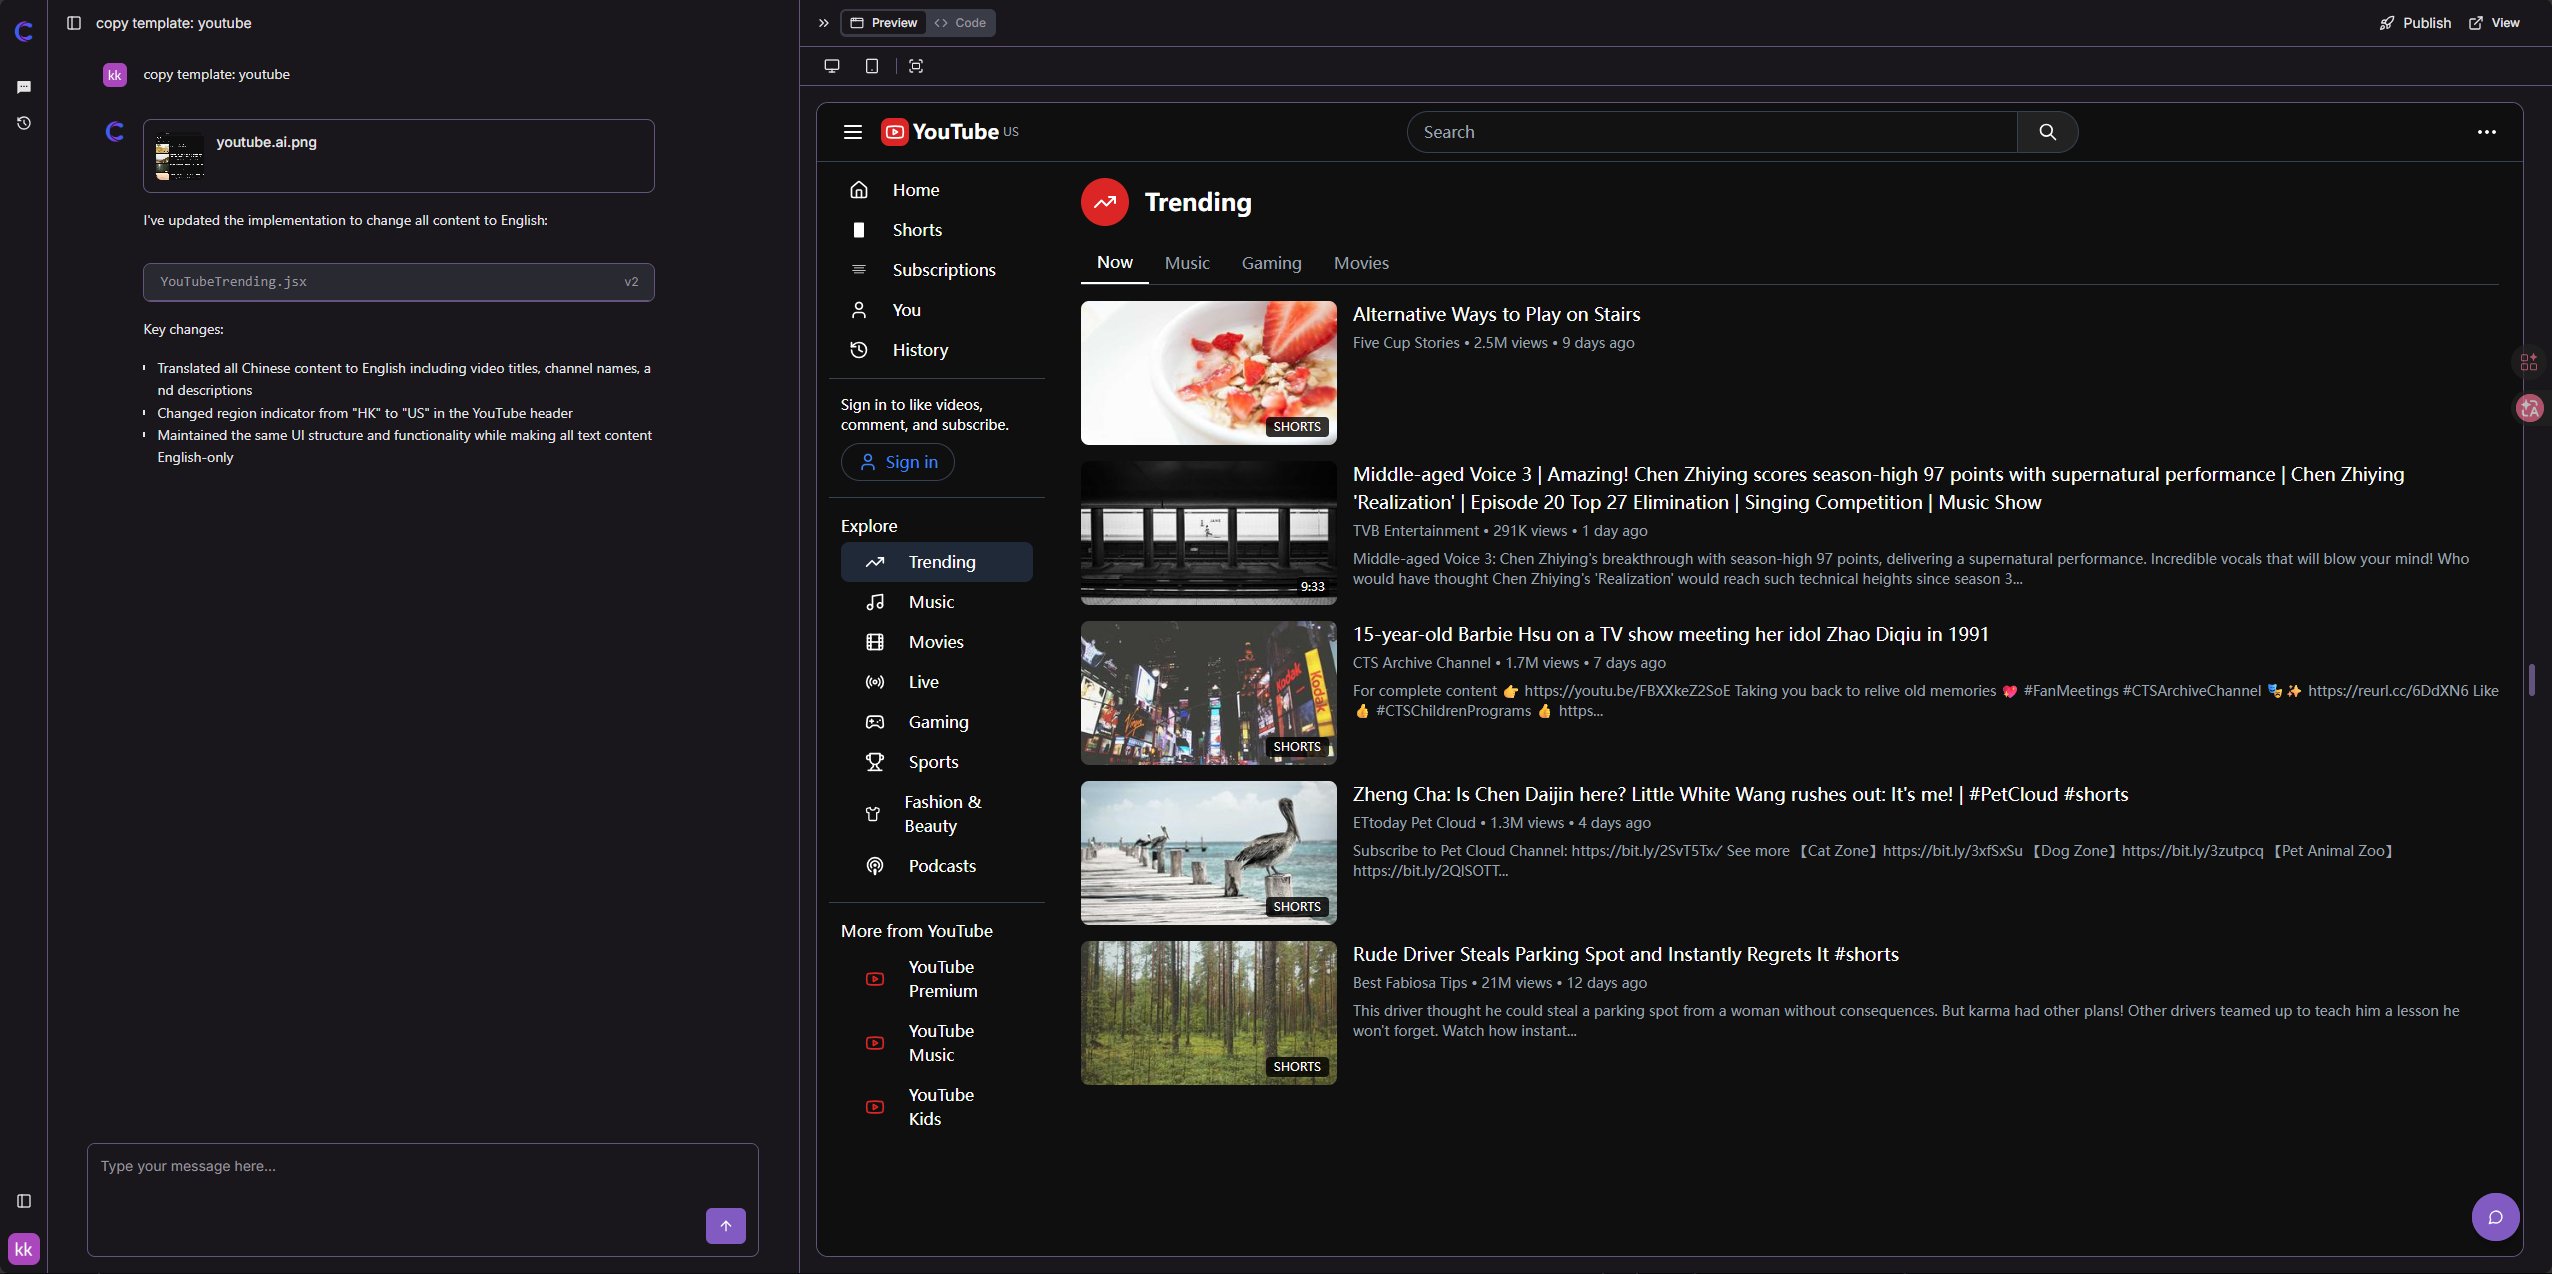Click the YouTube search input field

coord(1710,132)
